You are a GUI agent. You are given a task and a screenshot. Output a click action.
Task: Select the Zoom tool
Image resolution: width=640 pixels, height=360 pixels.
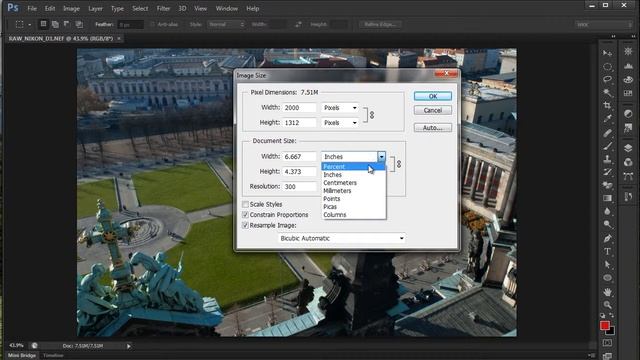607,304
